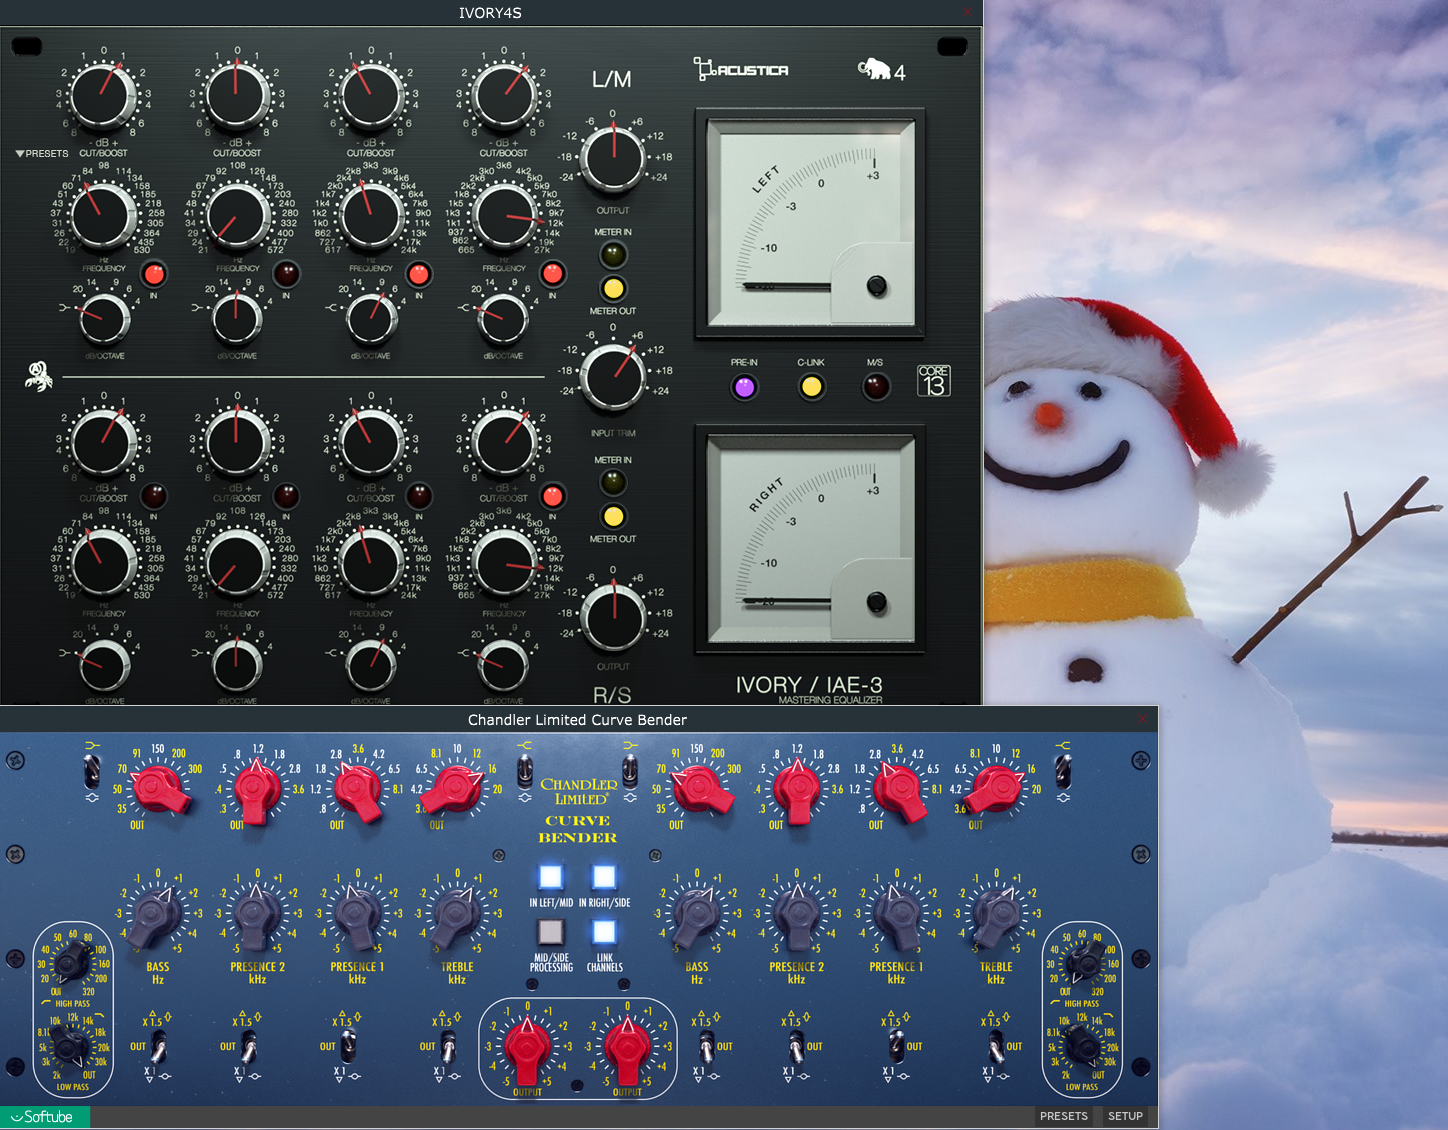Close the IVORY4S plugin window
Image resolution: width=1448 pixels, height=1130 pixels.
click(x=967, y=12)
